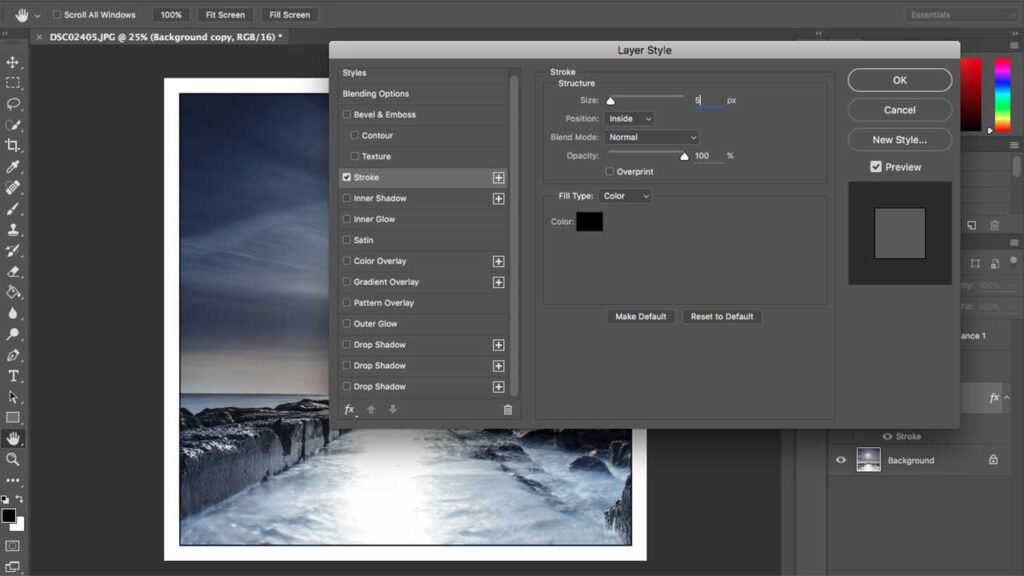Click the fx add-effect icon in Layer Style

[349, 409]
